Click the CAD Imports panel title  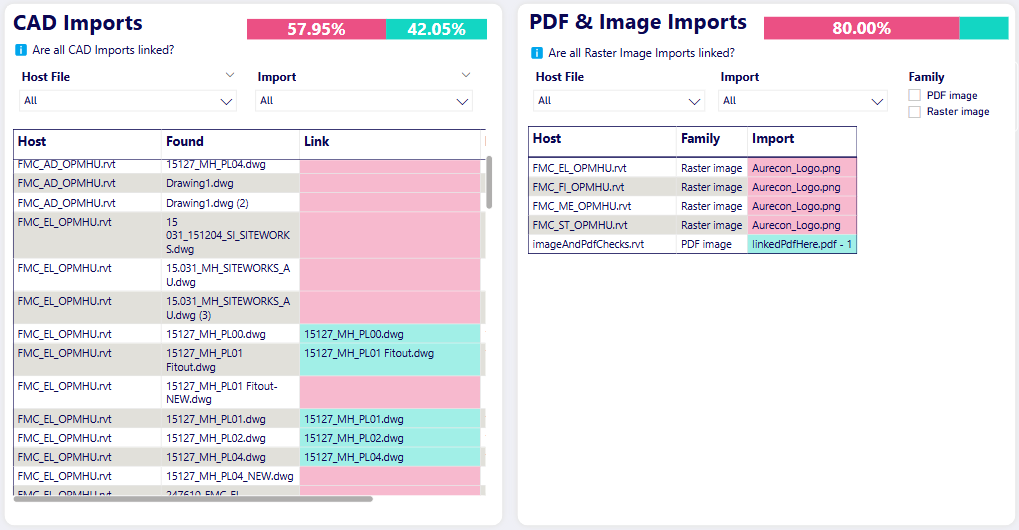click(78, 23)
